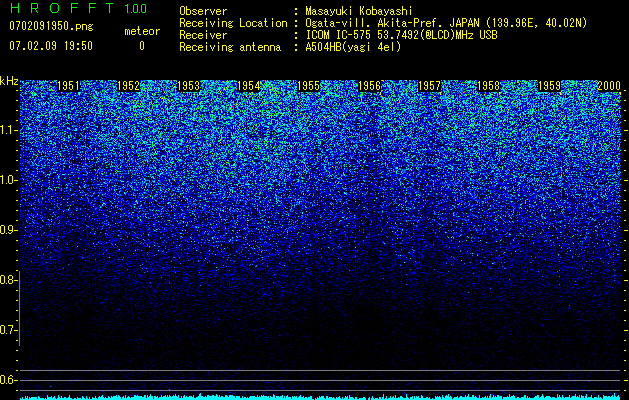The image size is (629, 400).
Task: Click the HROFFT 1.0.0 title text
Action: (x=78, y=8)
